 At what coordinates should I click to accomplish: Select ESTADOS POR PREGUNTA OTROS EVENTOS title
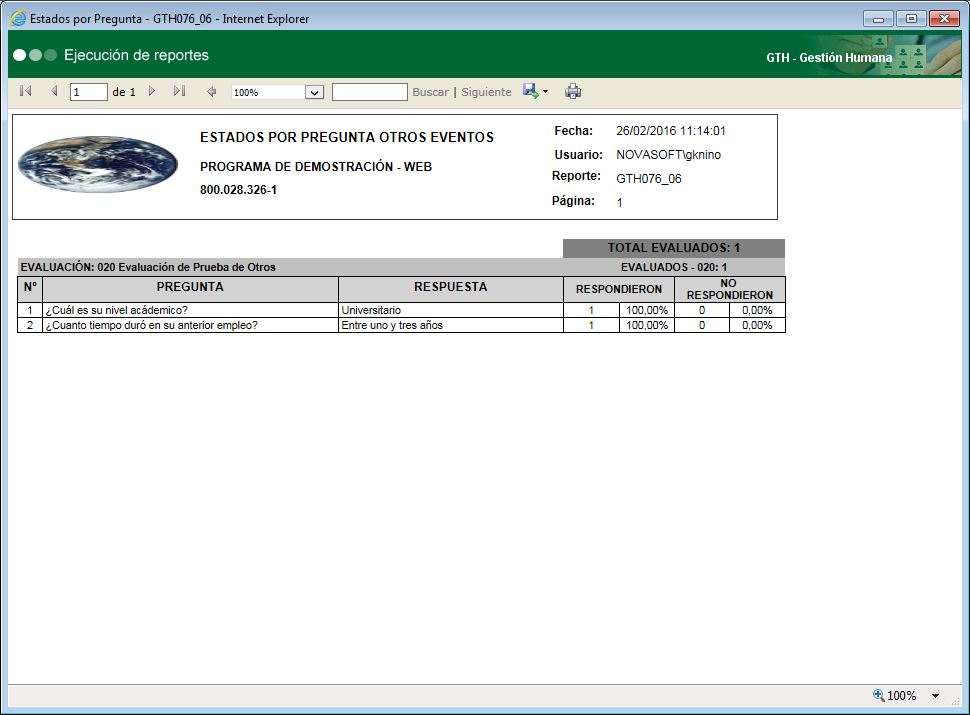click(346, 137)
